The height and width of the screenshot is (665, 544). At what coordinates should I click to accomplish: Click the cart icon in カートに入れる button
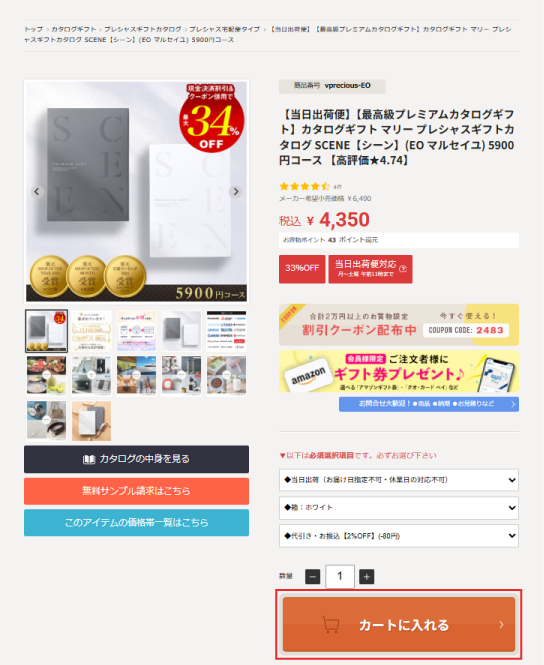click(331, 624)
